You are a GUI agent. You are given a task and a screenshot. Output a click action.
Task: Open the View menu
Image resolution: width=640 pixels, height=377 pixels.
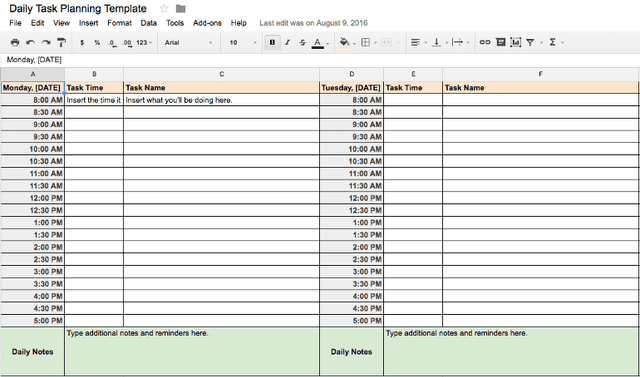(62, 23)
